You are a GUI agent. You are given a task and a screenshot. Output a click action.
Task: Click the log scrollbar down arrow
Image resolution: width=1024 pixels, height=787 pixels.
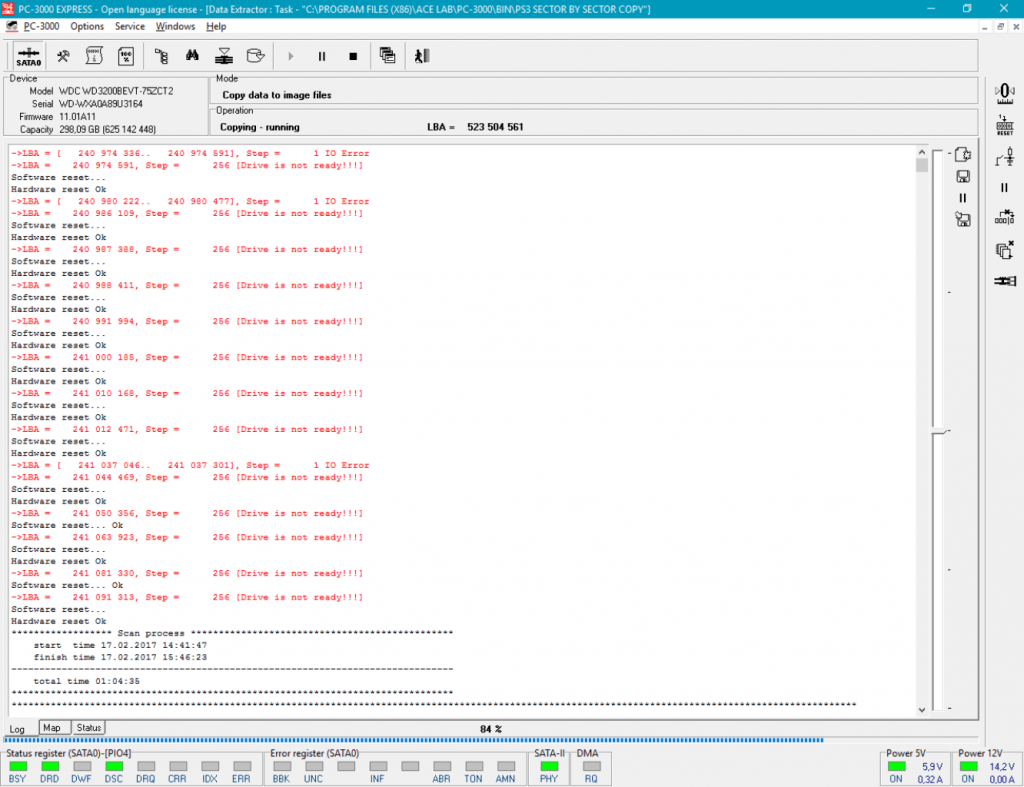(x=921, y=709)
